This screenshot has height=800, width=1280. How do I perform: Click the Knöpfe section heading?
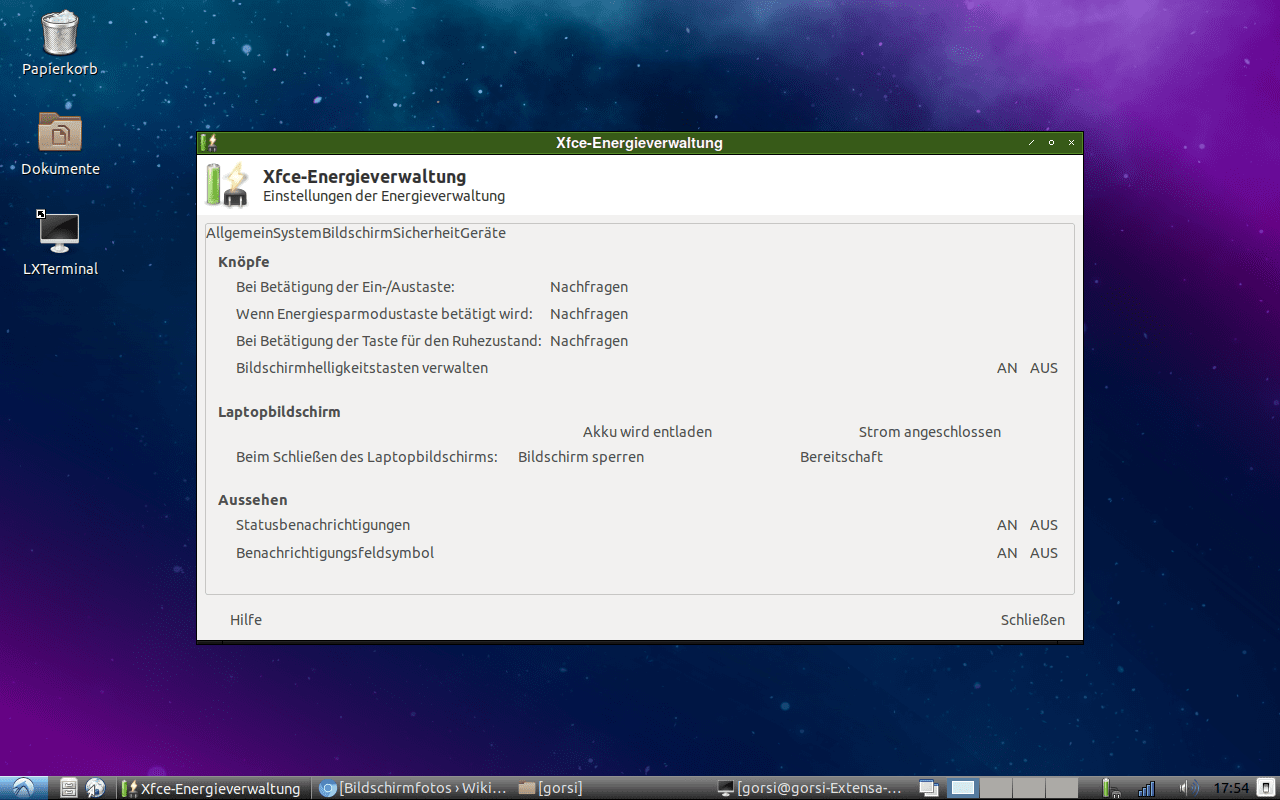pos(244,262)
